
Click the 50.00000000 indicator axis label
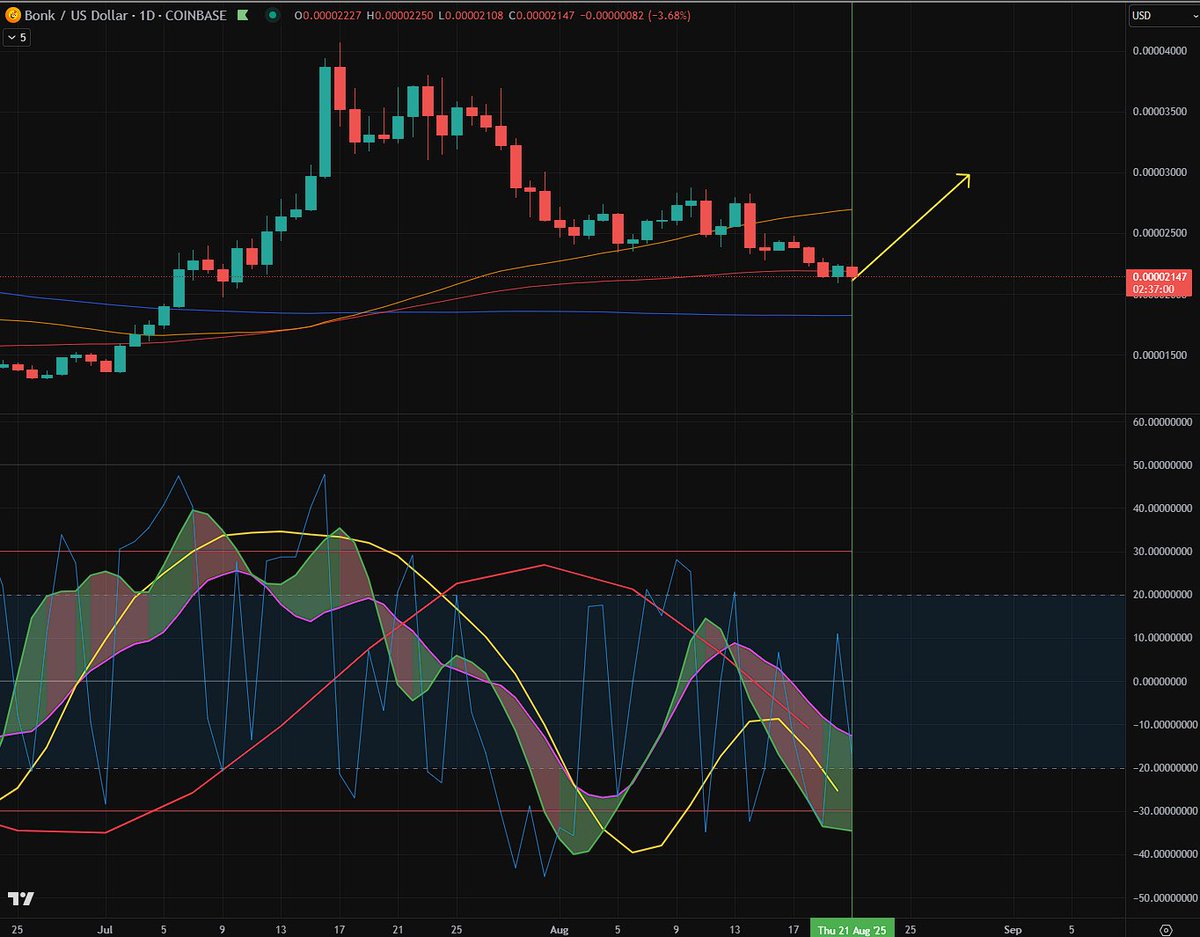[1162, 465]
